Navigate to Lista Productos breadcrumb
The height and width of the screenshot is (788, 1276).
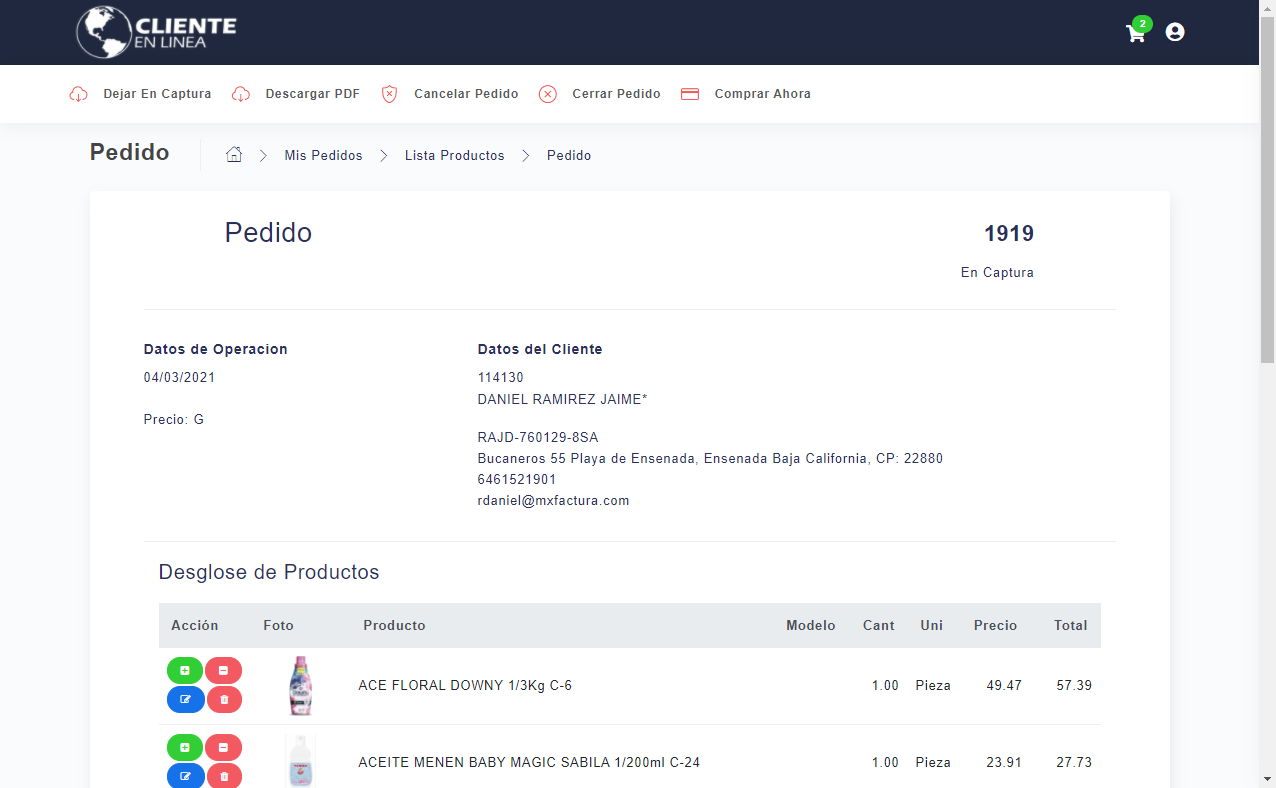[x=454, y=156]
